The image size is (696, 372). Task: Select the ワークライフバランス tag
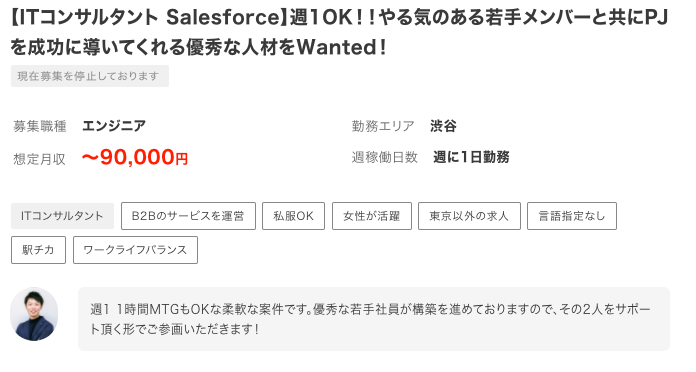click(x=135, y=250)
